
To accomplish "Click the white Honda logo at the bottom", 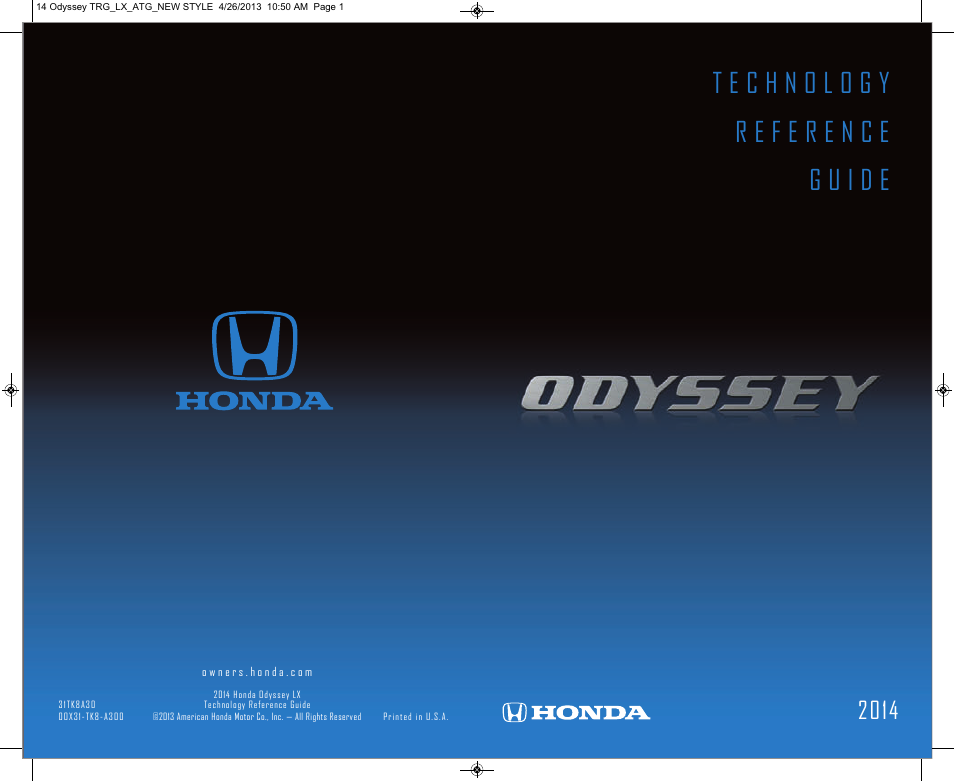I will click(x=576, y=712).
